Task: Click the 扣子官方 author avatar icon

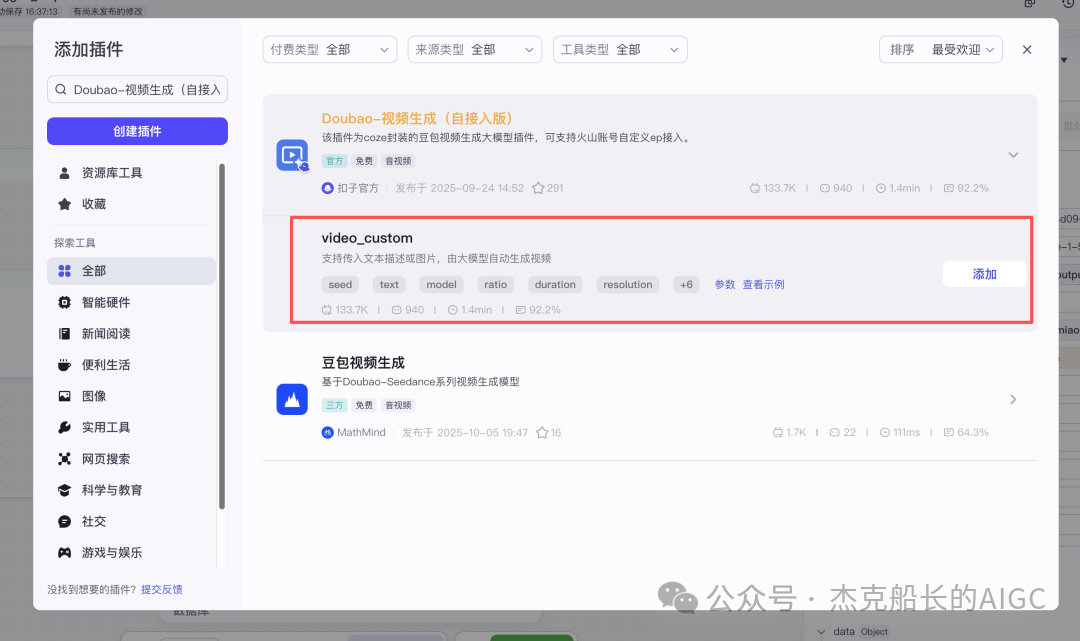Action: (328, 188)
